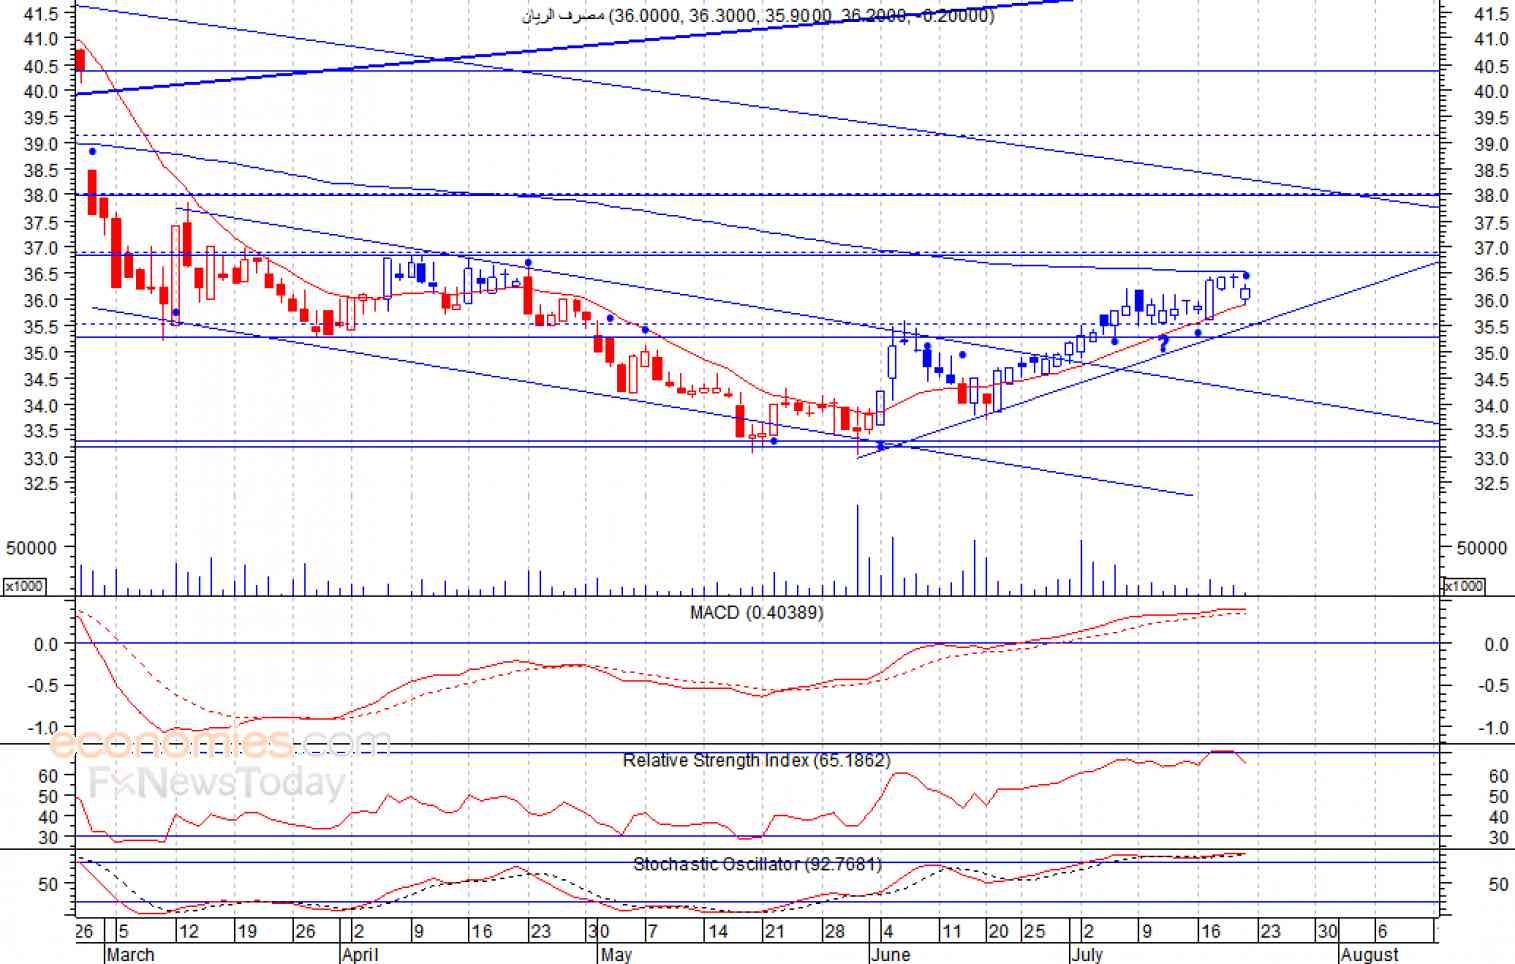1515x964 pixels.
Task: Click date label 25 in June
Action: (1034, 931)
